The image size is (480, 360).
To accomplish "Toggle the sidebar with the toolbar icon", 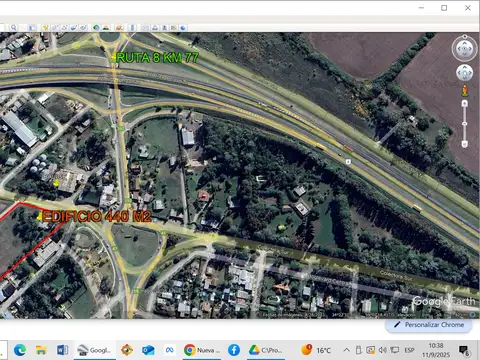I will coord(32,28).
